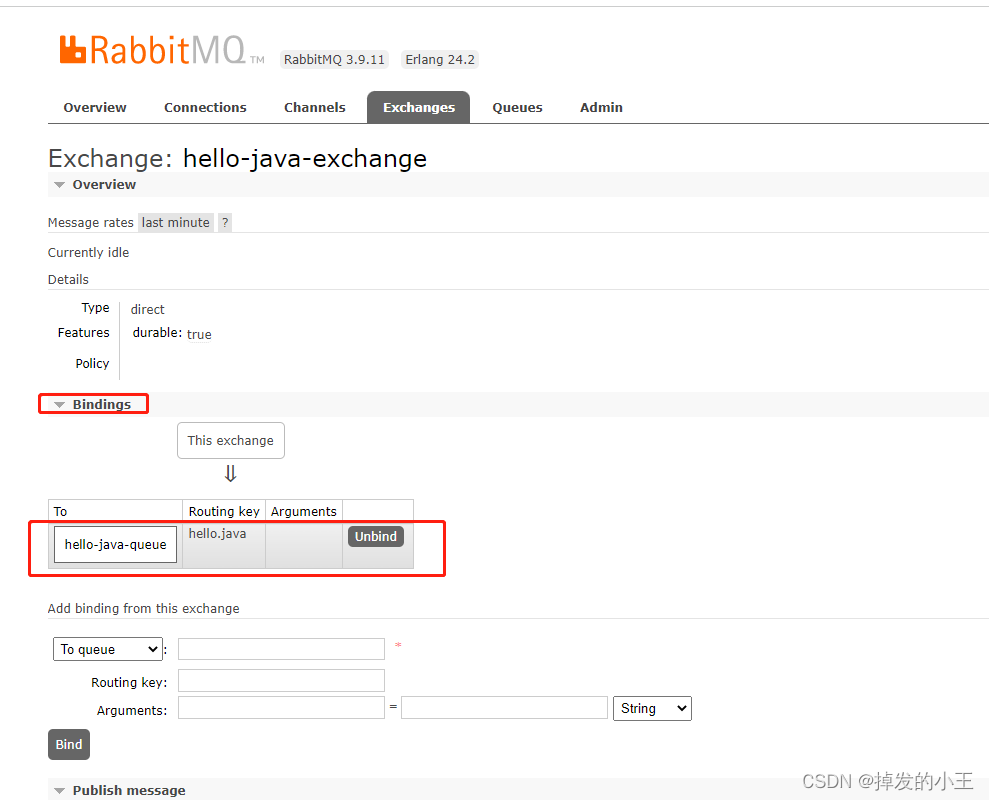The image size is (989, 800).
Task: Click the Exchange: hello-java-exchange heading
Action: pyautogui.click(x=237, y=158)
